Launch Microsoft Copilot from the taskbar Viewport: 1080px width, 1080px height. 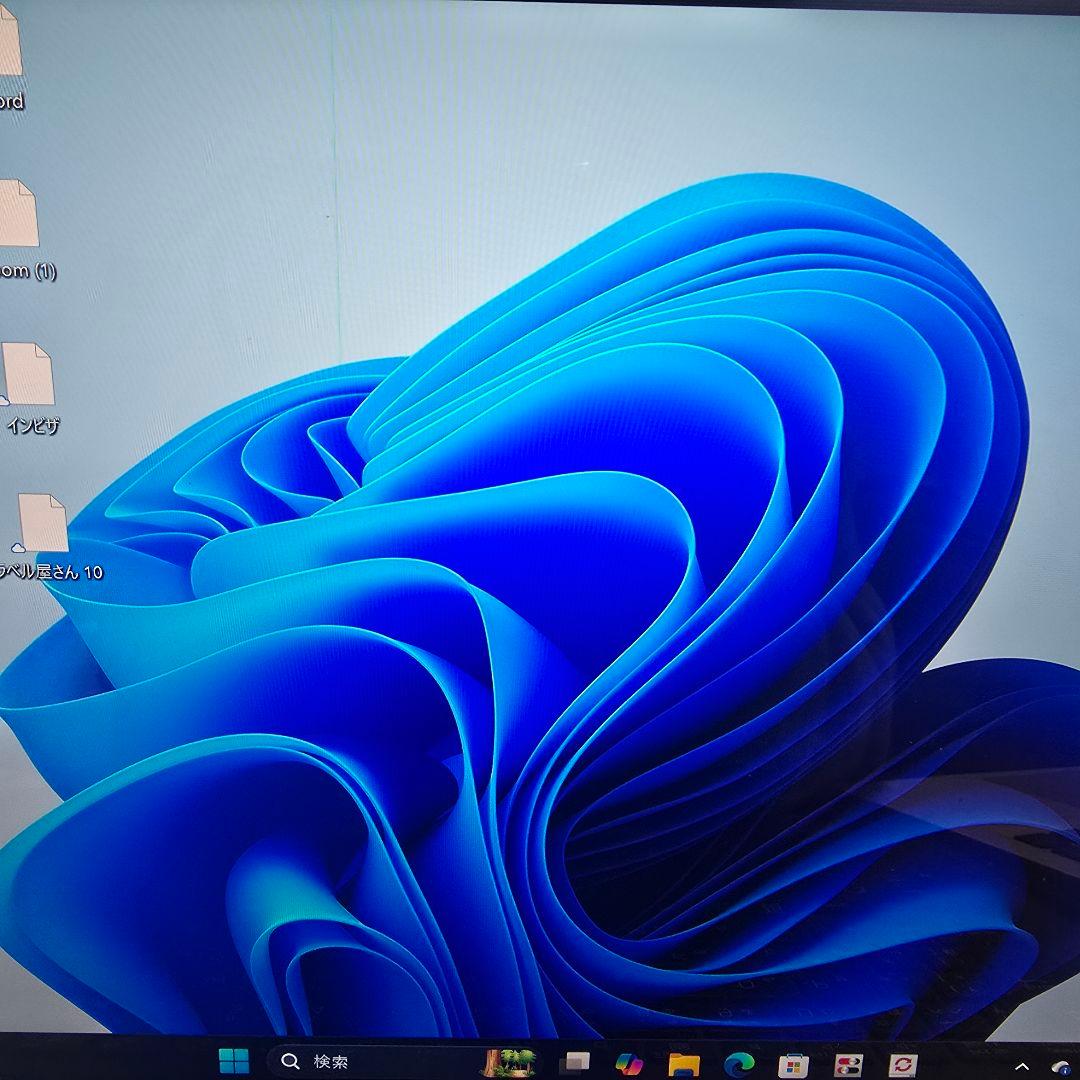pos(629,1063)
